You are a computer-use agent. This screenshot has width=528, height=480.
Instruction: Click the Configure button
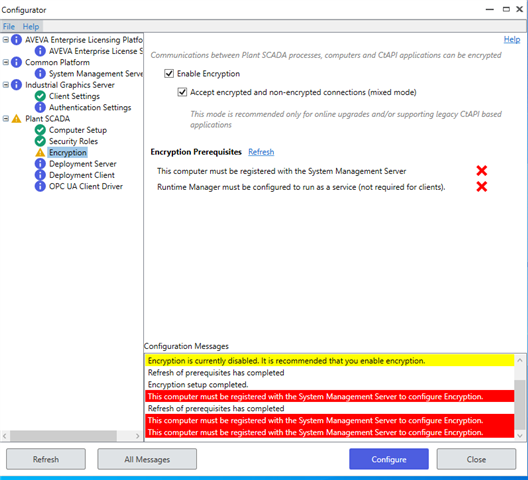389,459
